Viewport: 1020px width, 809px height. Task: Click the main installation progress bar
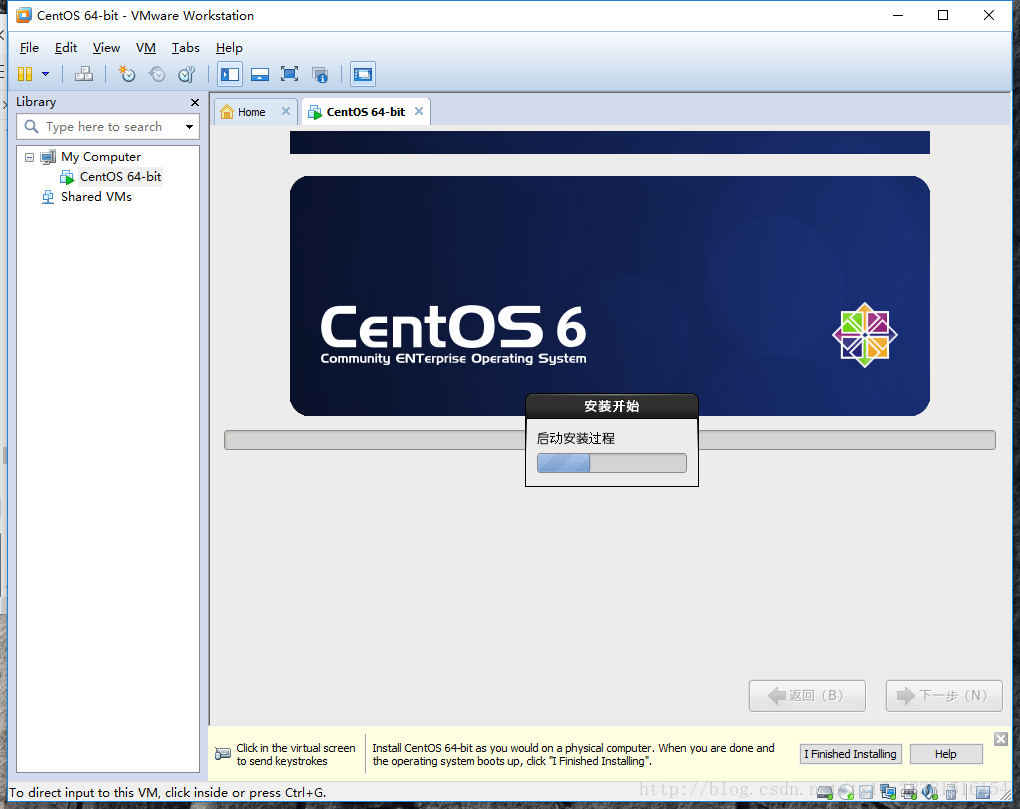(610, 440)
